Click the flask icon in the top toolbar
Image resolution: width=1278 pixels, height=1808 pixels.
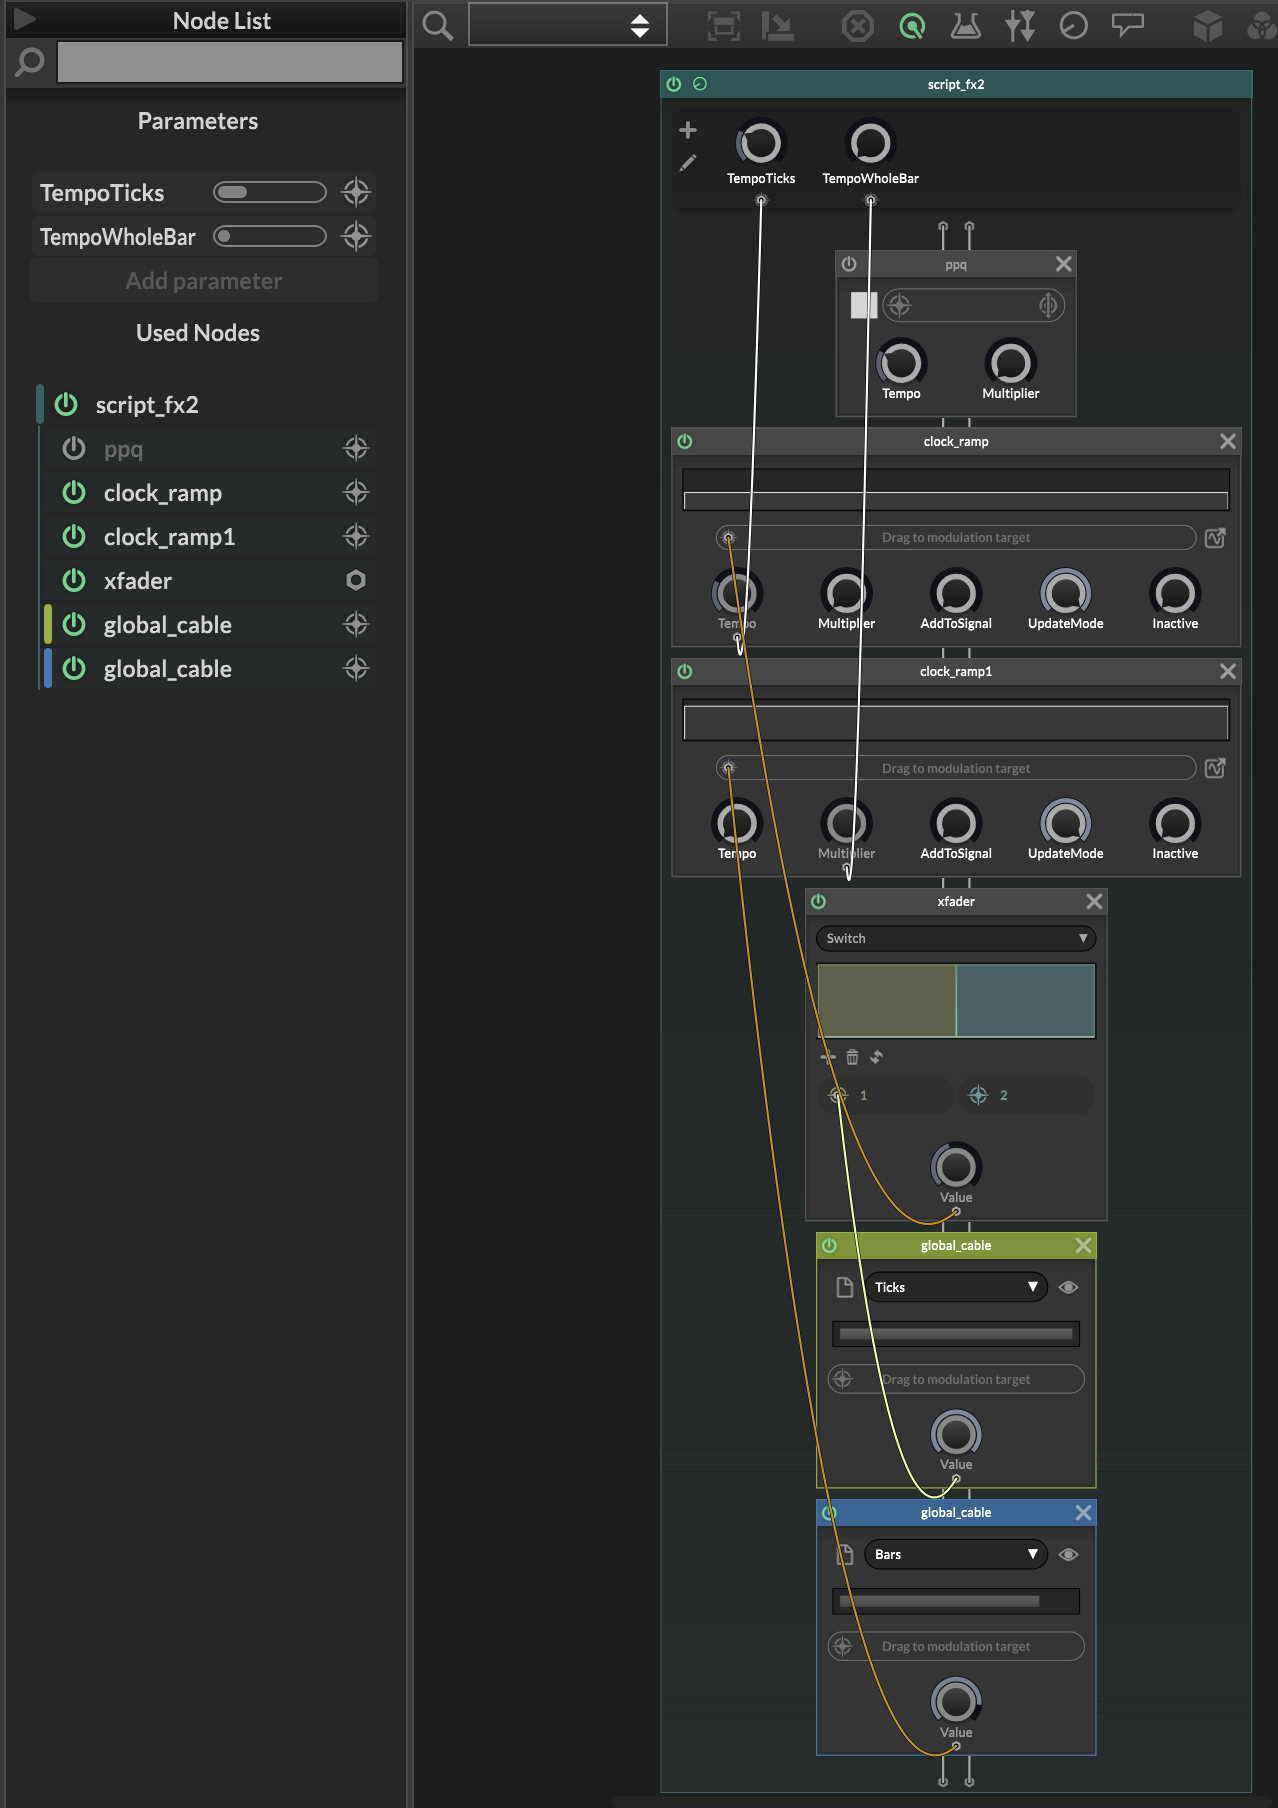point(965,26)
